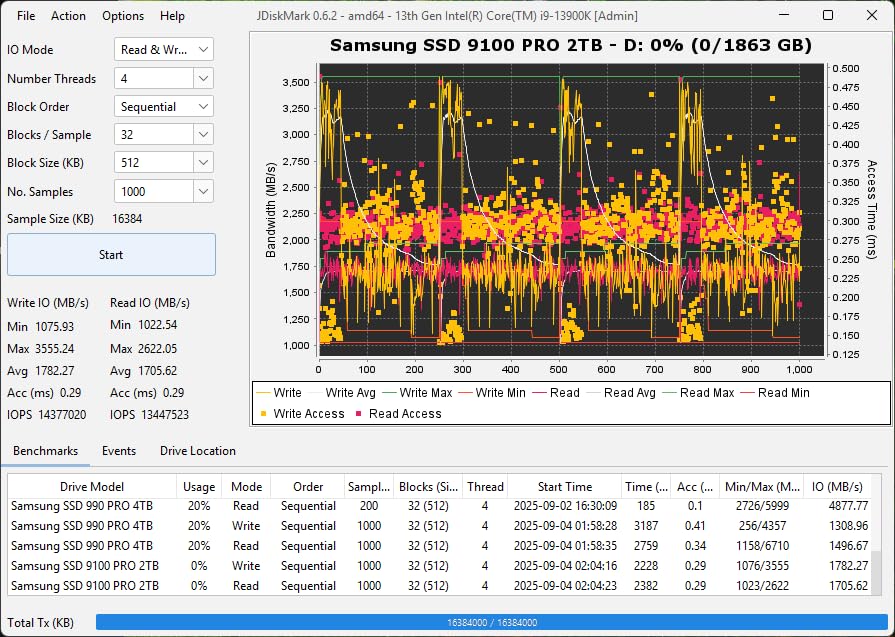This screenshot has width=895, height=637.
Task: Open the Block Order dropdown
Action: pos(163,106)
